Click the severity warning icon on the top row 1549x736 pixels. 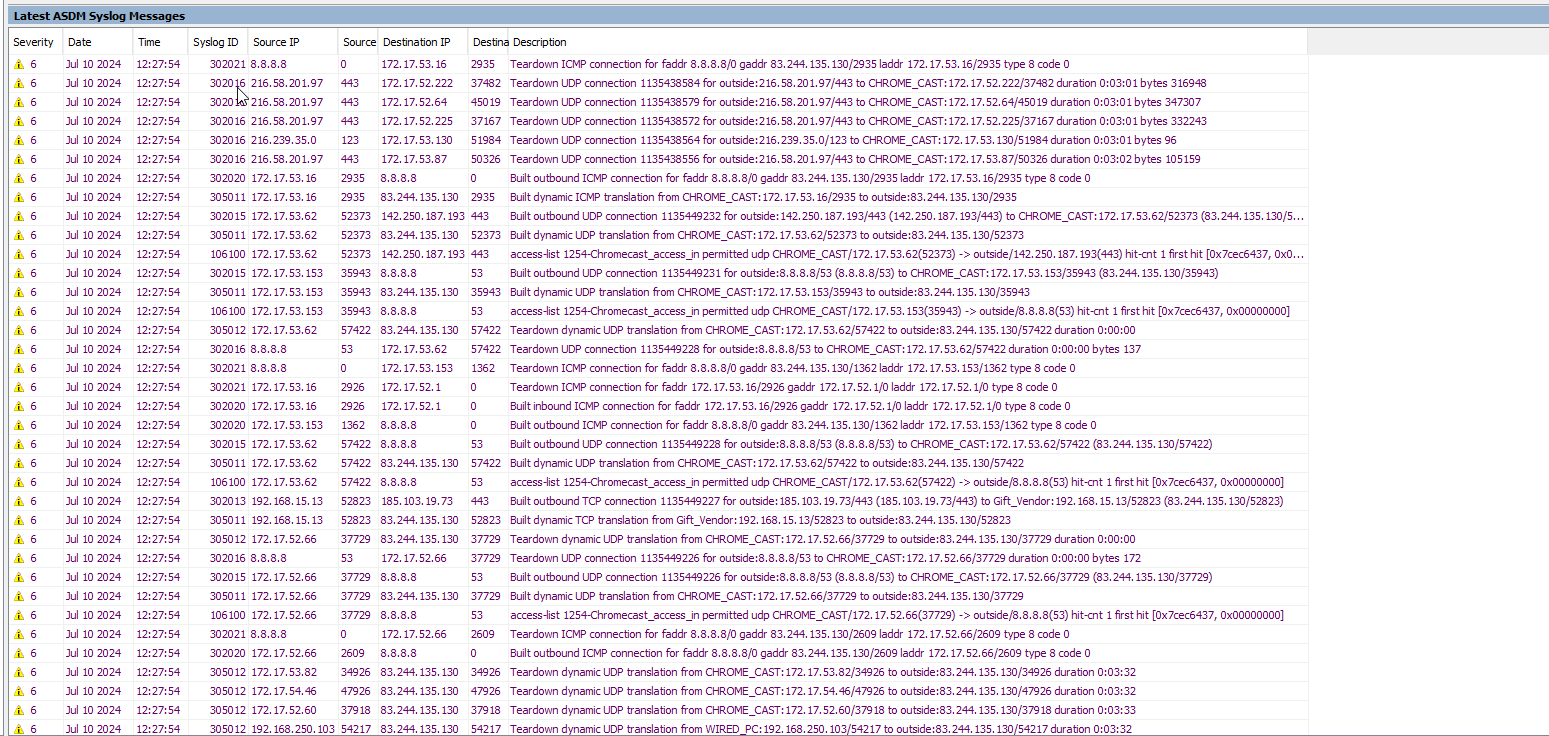click(x=18, y=63)
